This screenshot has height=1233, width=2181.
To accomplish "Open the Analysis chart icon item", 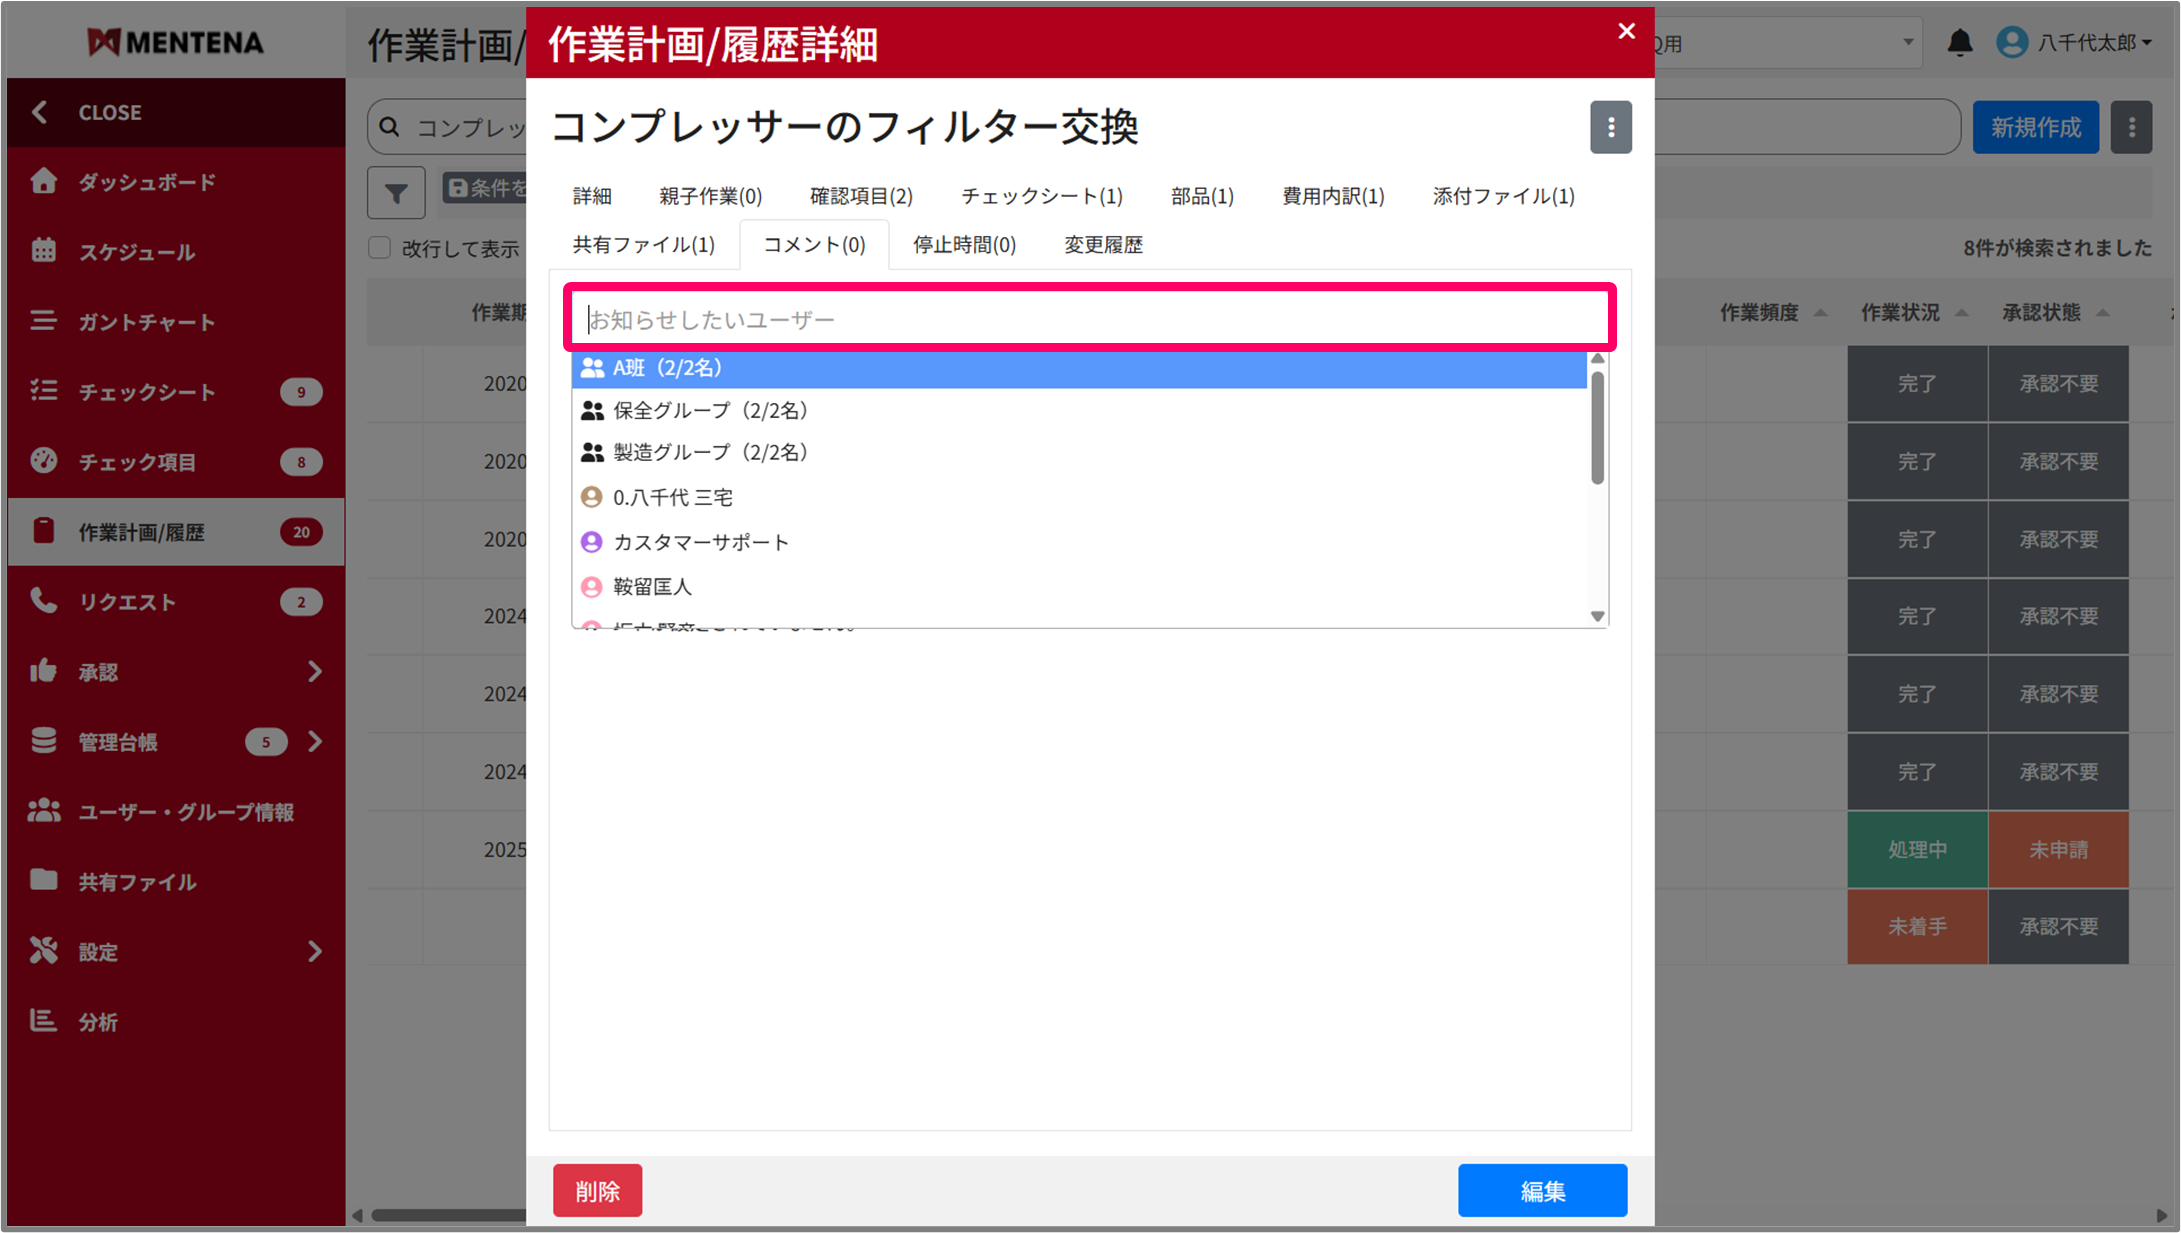I will [x=44, y=1021].
